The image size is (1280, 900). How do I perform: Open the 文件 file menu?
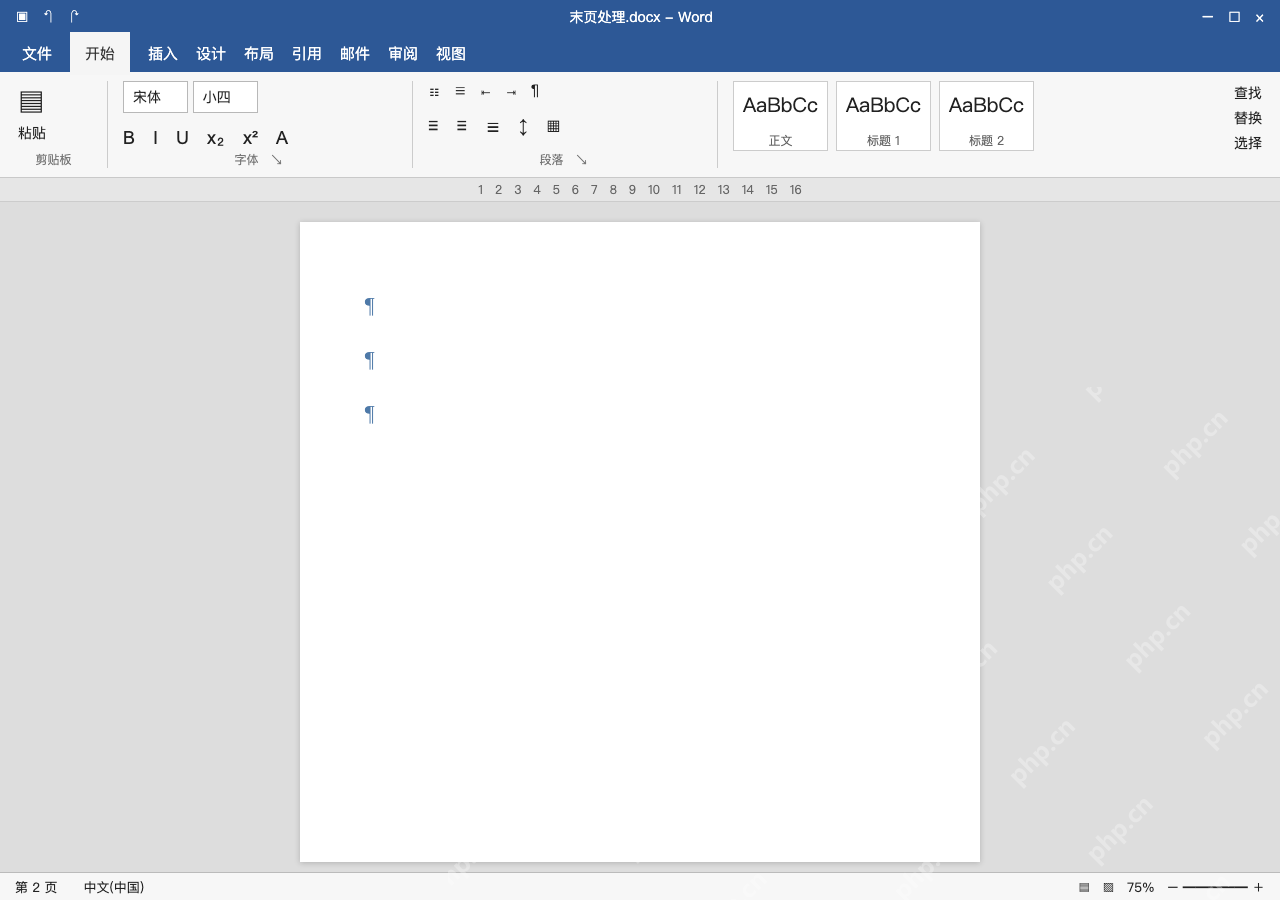click(x=37, y=54)
